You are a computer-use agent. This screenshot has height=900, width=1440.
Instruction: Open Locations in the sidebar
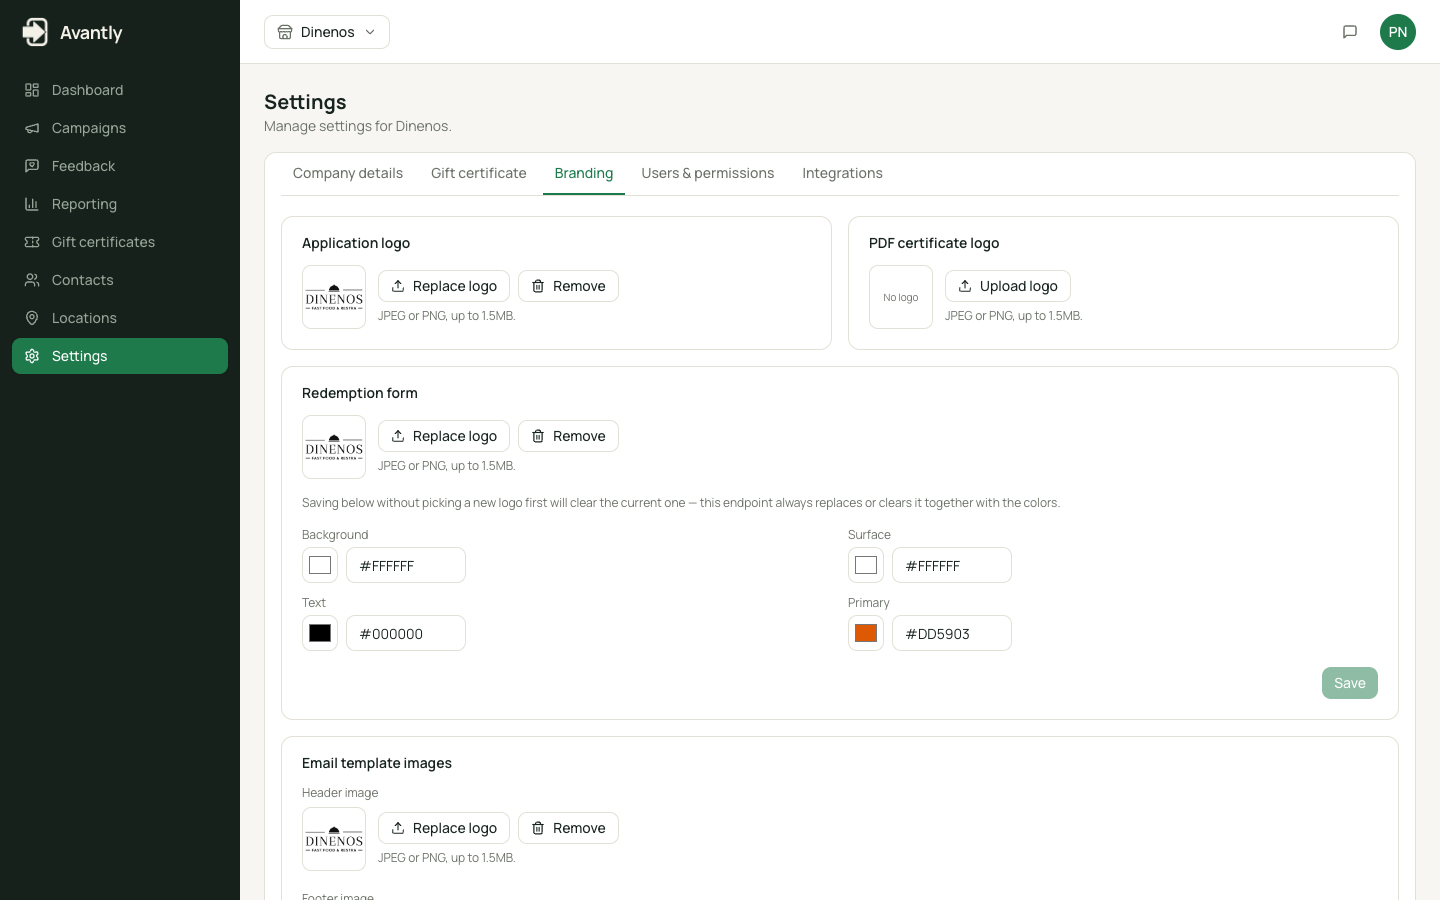[x=120, y=318]
